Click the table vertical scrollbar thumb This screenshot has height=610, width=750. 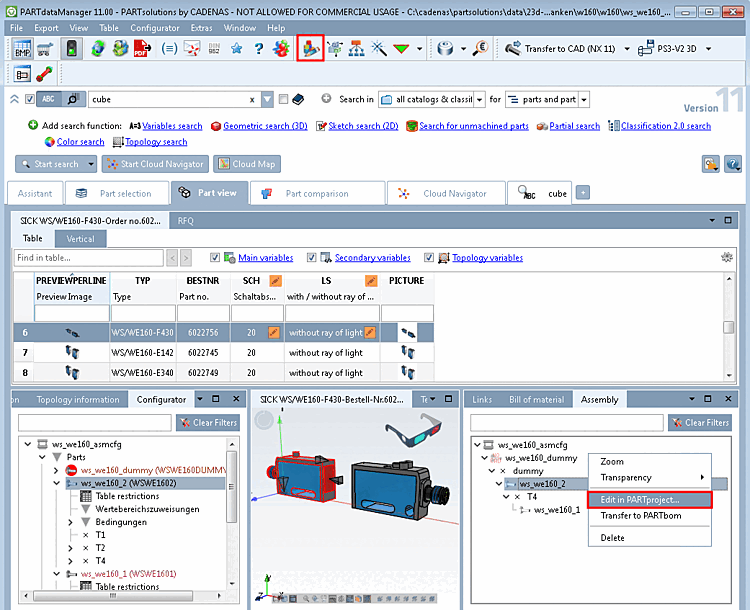point(728,327)
